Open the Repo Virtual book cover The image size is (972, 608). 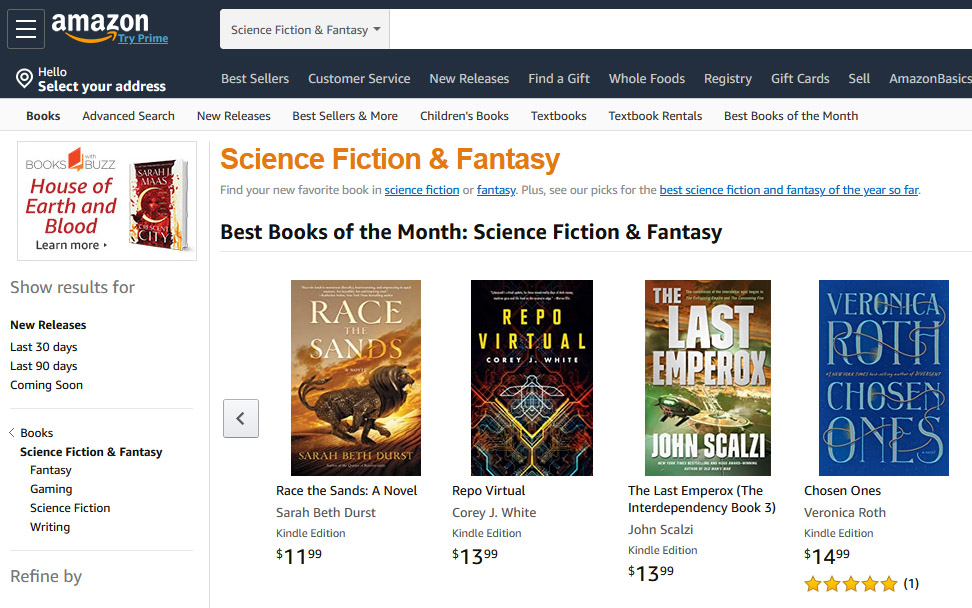click(x=531, y=377)
